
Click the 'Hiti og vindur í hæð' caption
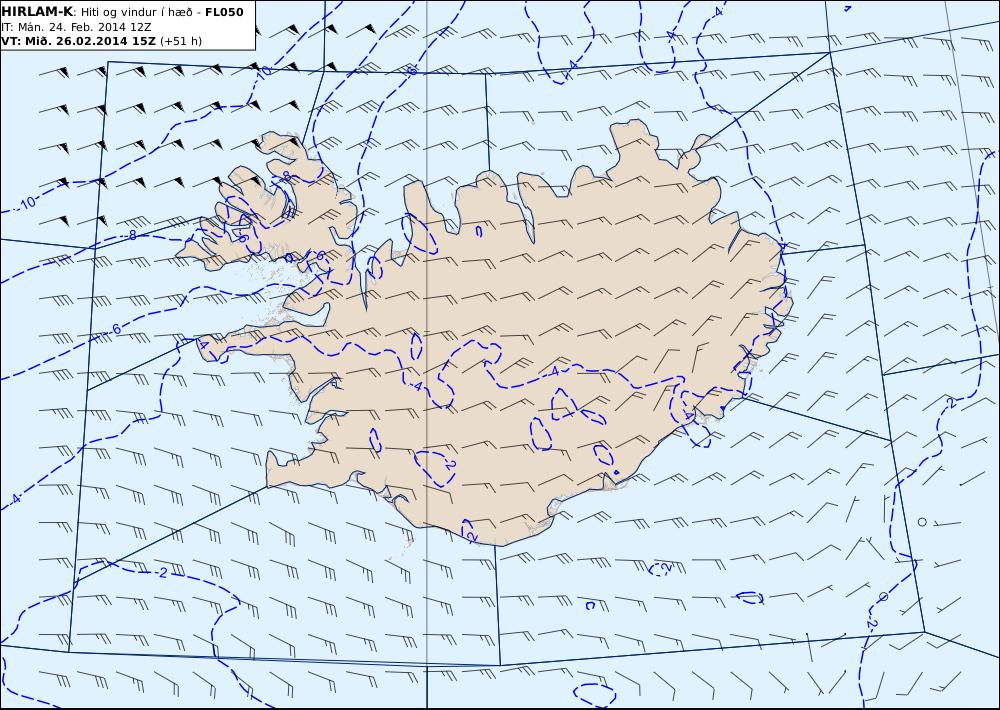click(136, 11)
